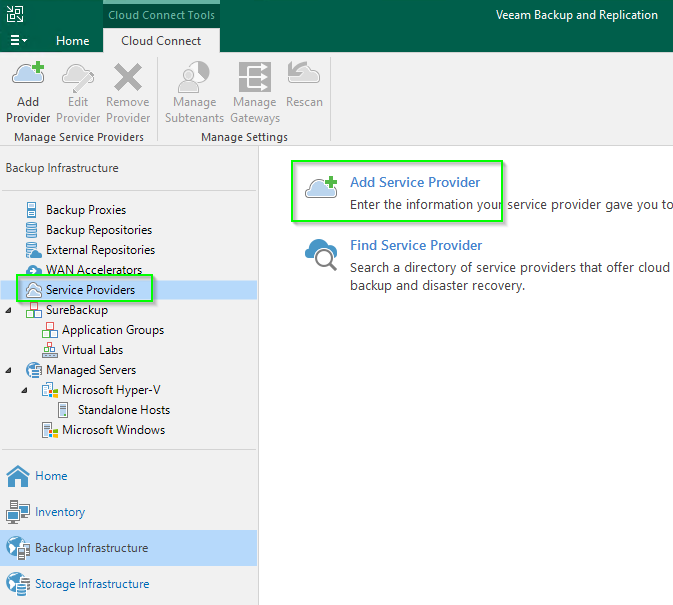Click the Remove Provider X icon

click(x=128, y=77)
